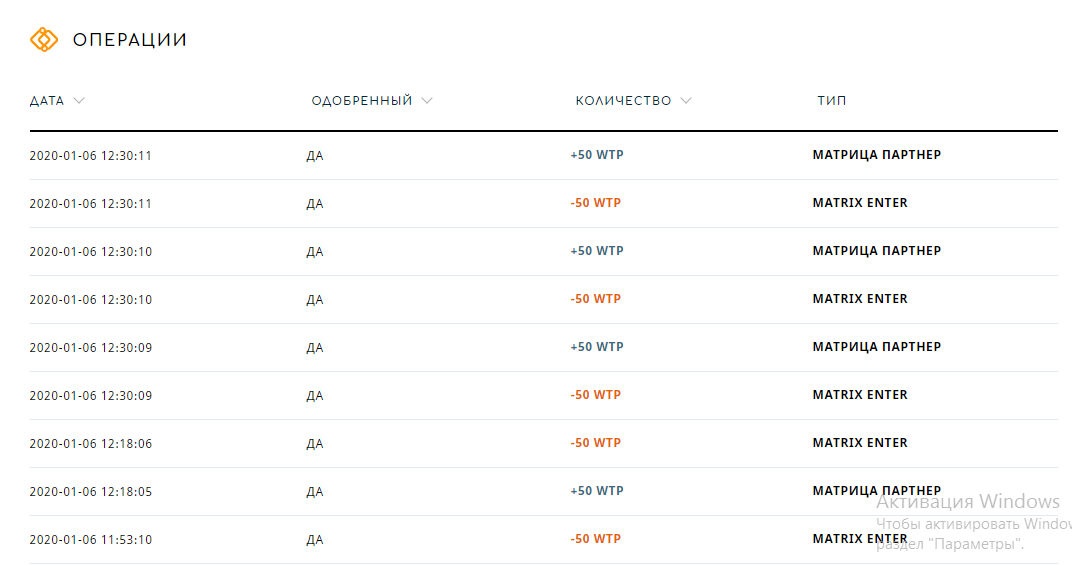
Task: Click the Да approval in 11:53:10 row
Action: 314,540
